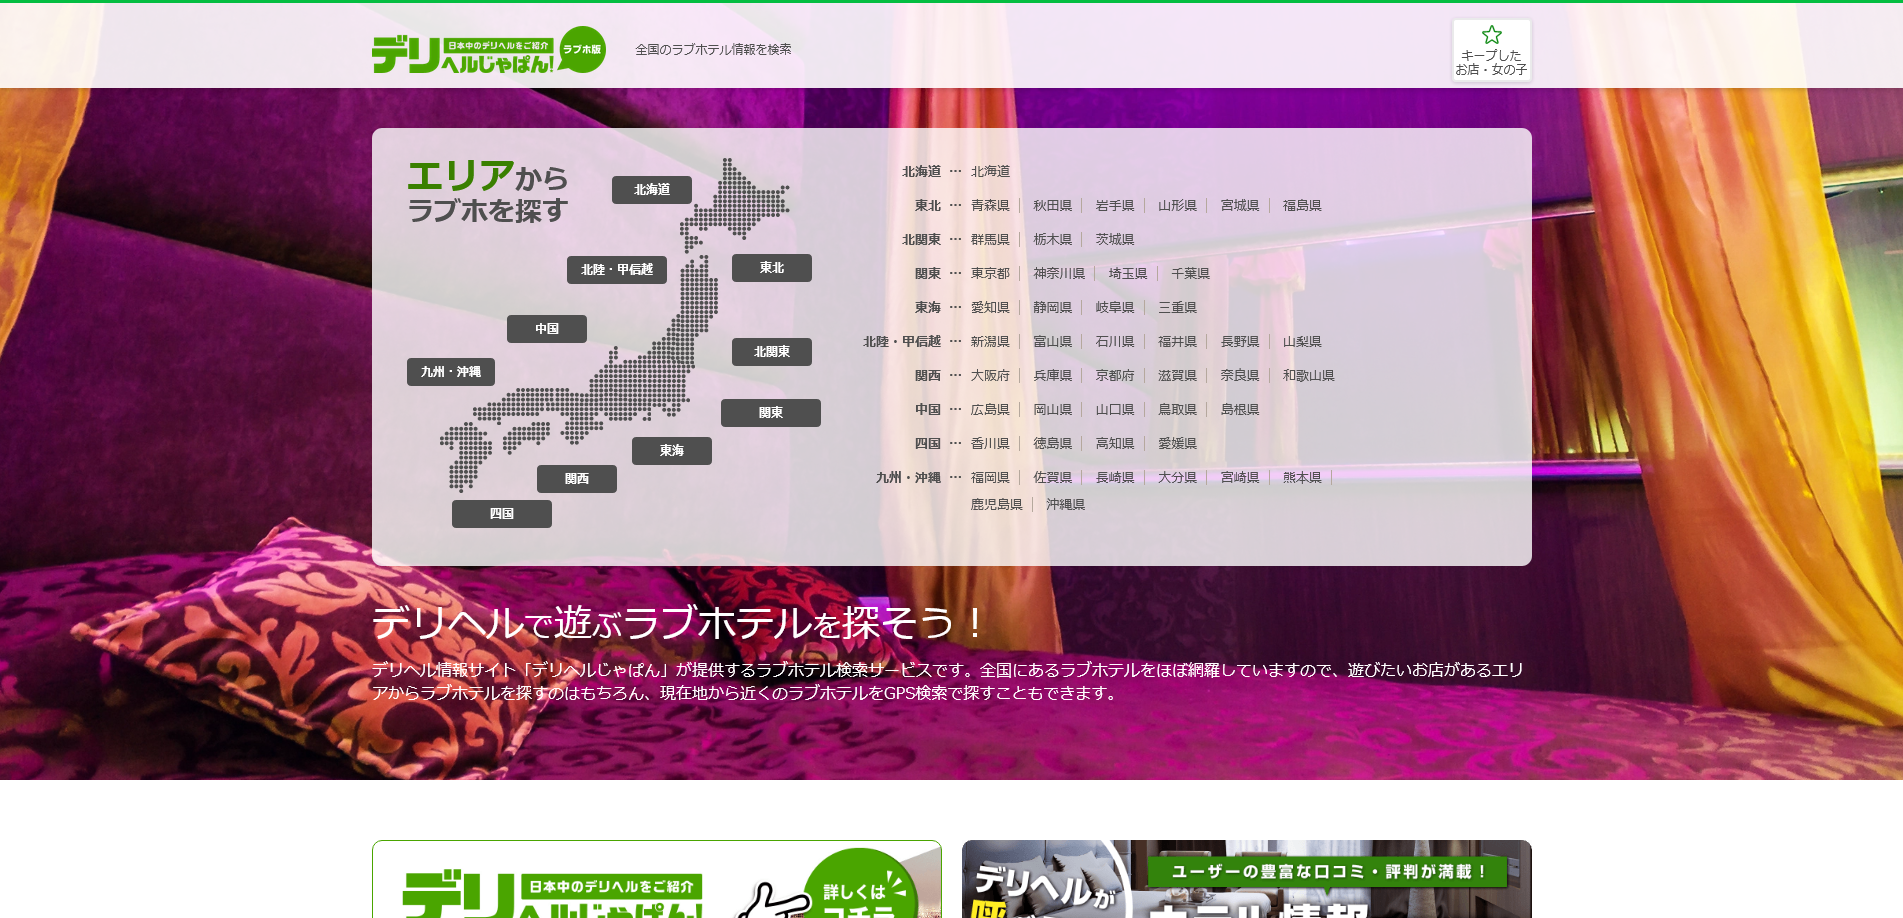Open 愛知県 prefecture link
Screen dimensions: 1903x918
pos(990,308)
